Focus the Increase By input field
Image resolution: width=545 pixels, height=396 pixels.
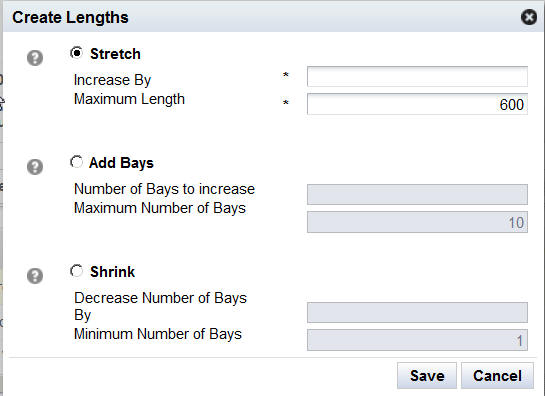(x=417, y=76)
